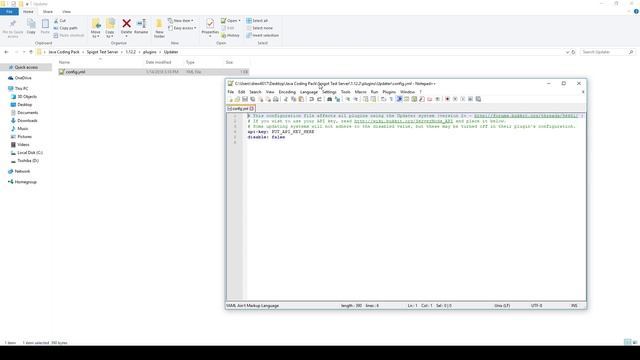Click Select none in the Explorer ribbon

[260, 28]
